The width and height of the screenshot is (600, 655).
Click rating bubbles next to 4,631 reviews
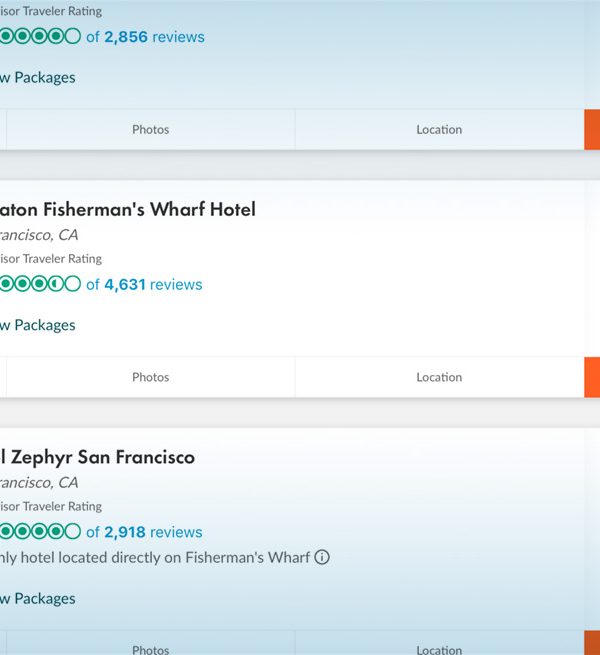(x=40, y=284)
